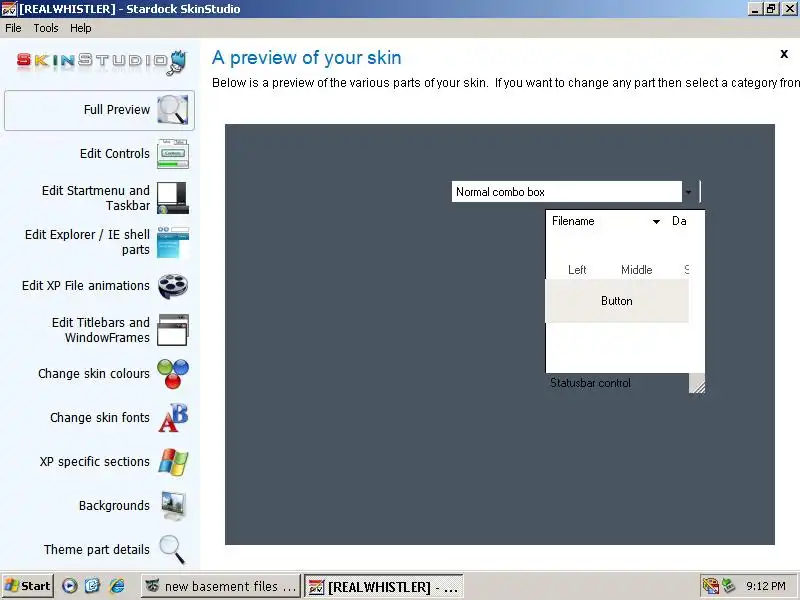Viewport: 800px width, 600px height.
Task: Open the Help menu
Action: (x=81, y=28)
